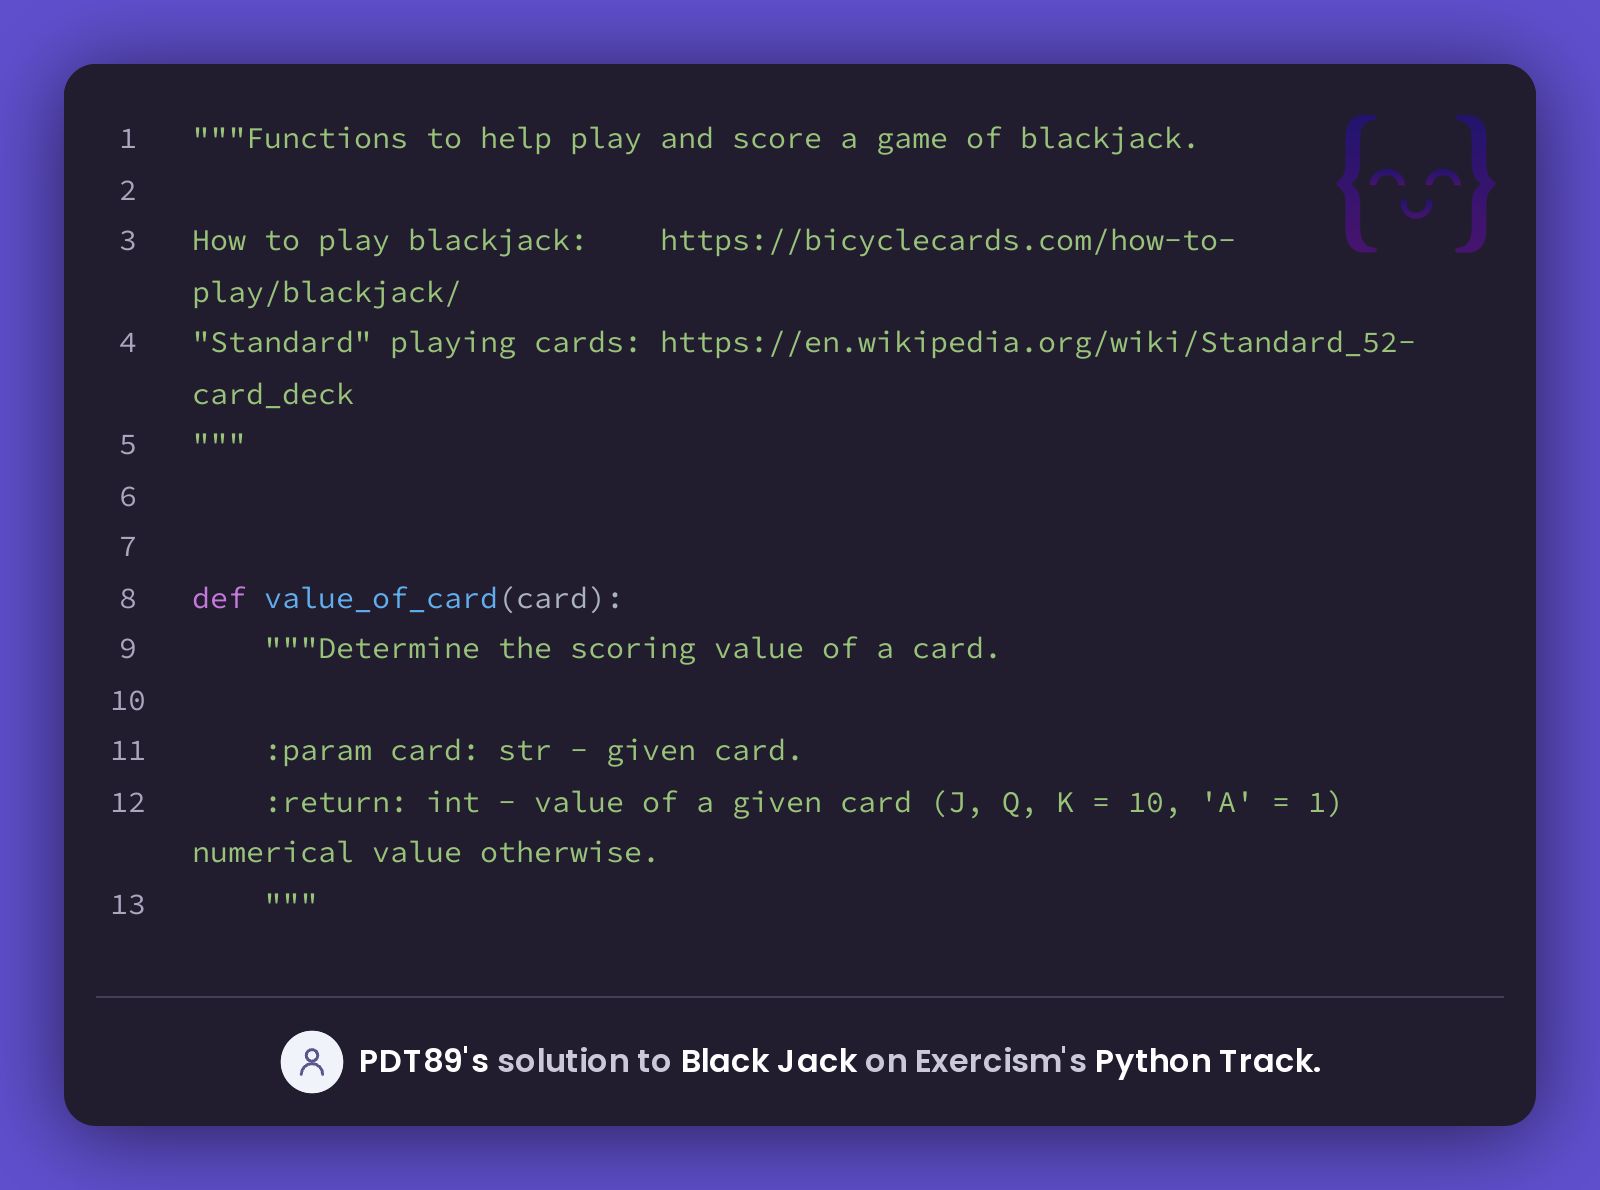This screenshot has height=1190, width=1600.
Task: Click the docstring on line 9
Action: click(632, 648)
